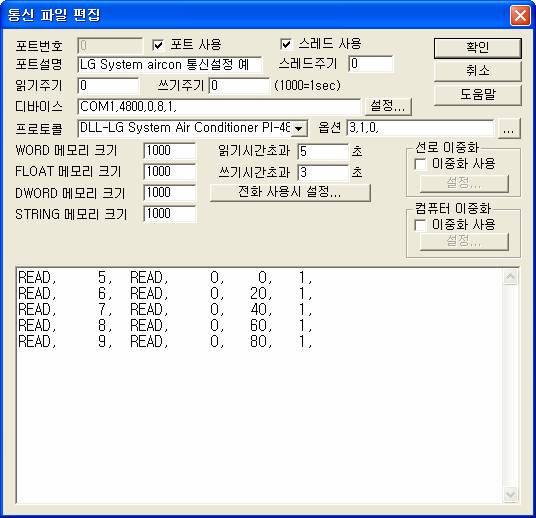This screenshot has height=518, width=536.
Task: Open 전화 사용시 설정... button
Action: 290,192
